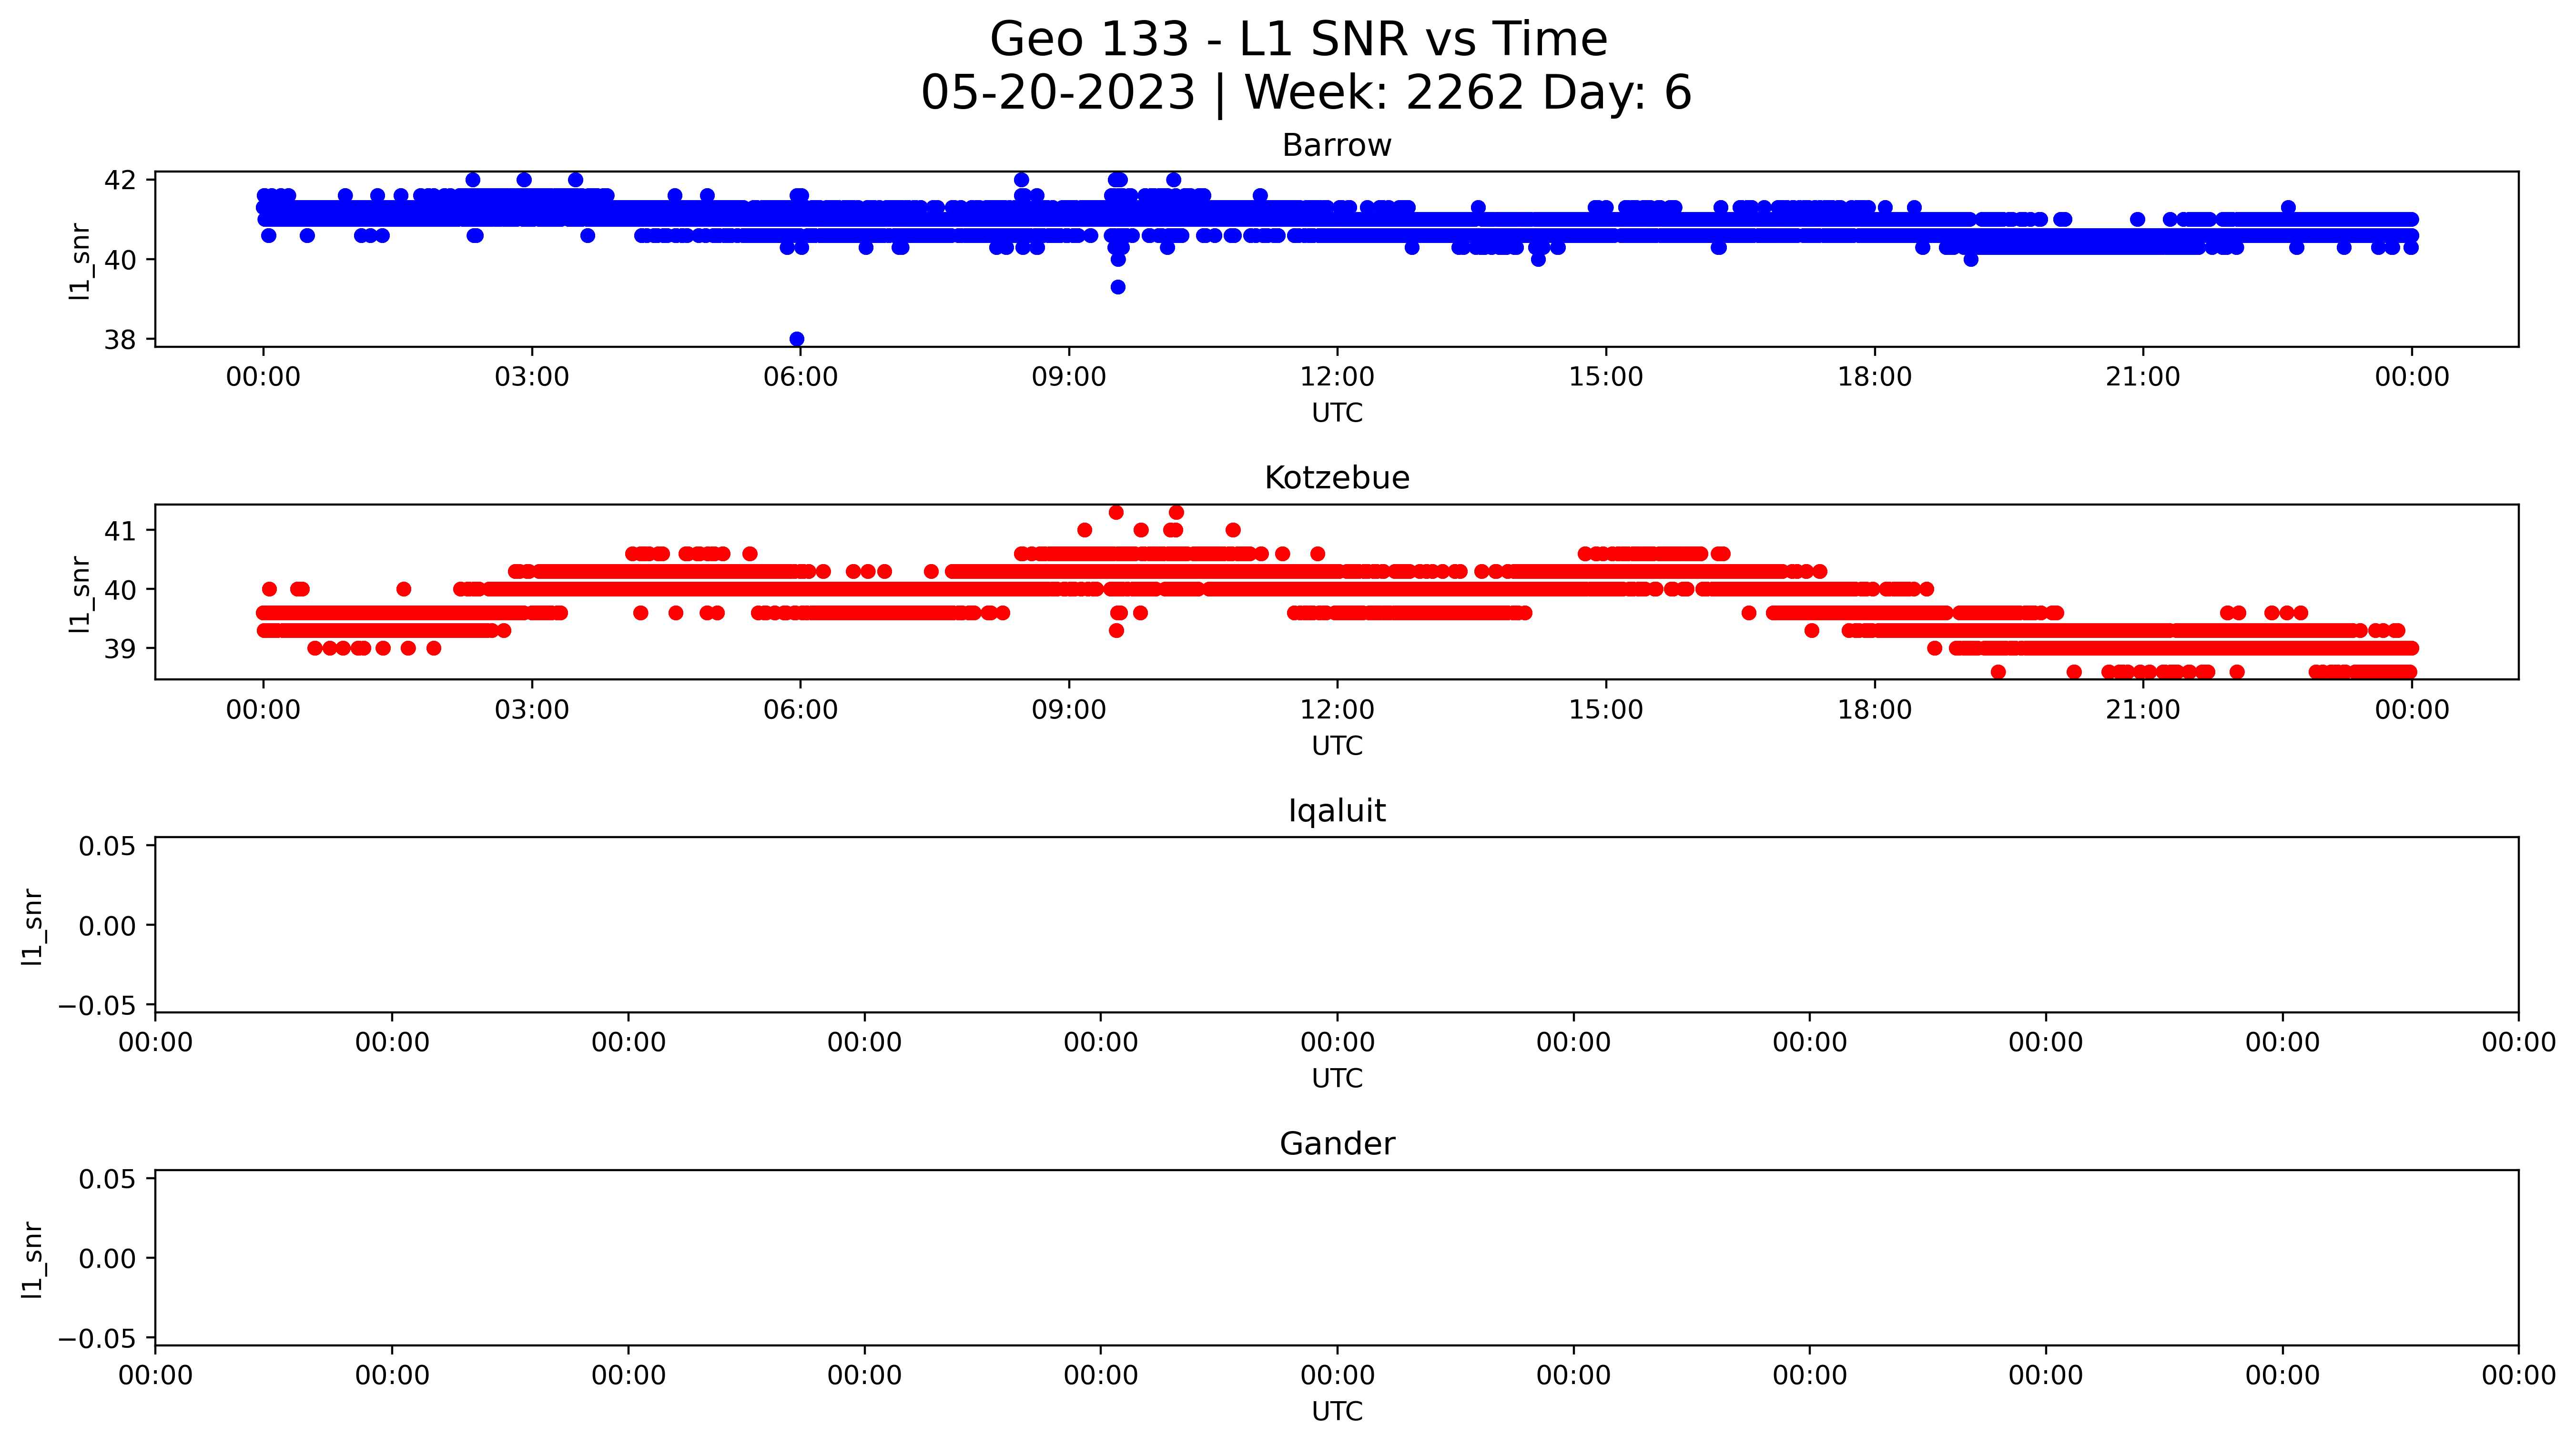Click the '18:00' tick on the Kotzebue time axis

[x=1874, y=710]
